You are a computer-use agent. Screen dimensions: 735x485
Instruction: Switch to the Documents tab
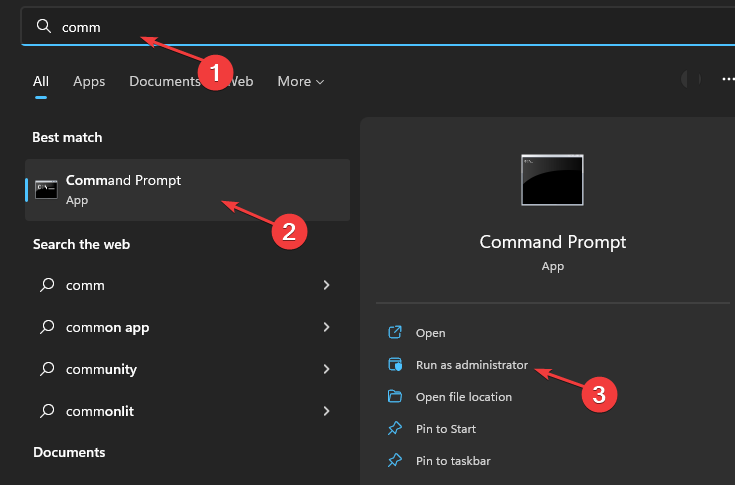(165, 82)
